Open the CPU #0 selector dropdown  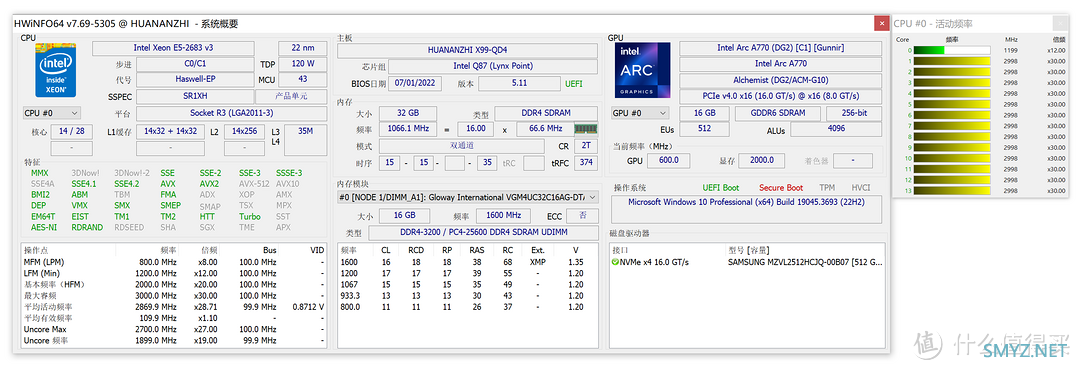tap(52, 113)
